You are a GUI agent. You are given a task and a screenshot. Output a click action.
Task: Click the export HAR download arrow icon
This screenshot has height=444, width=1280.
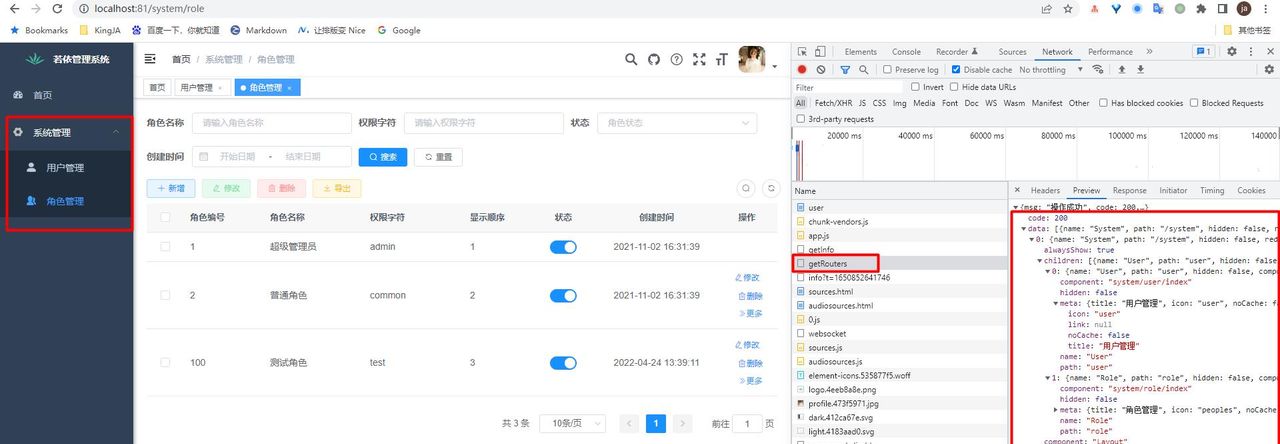(x=1140, y=70)
